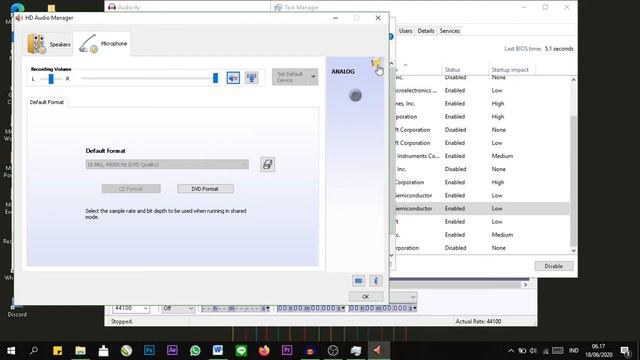Click 'Actual Rate: 44100' in Audacity status bar
This screenshot has width=640, height=360.
[478, 322]
